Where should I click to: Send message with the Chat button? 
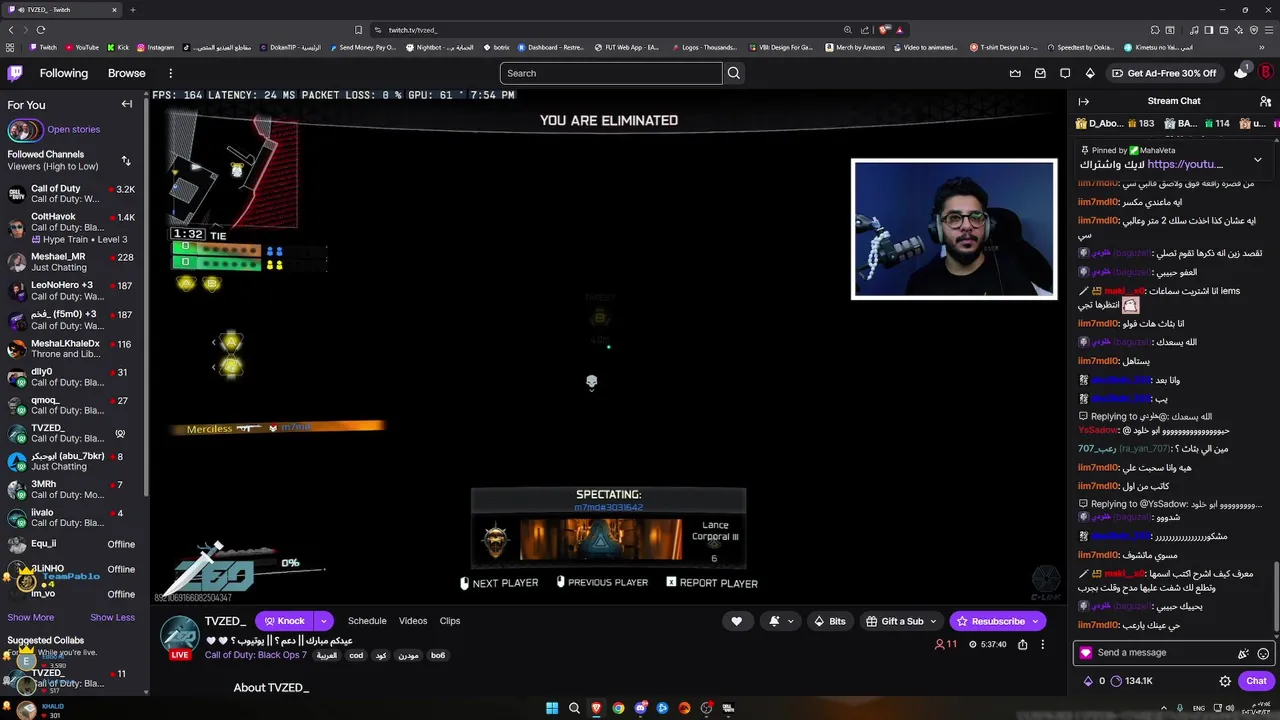pos(1256,681)
